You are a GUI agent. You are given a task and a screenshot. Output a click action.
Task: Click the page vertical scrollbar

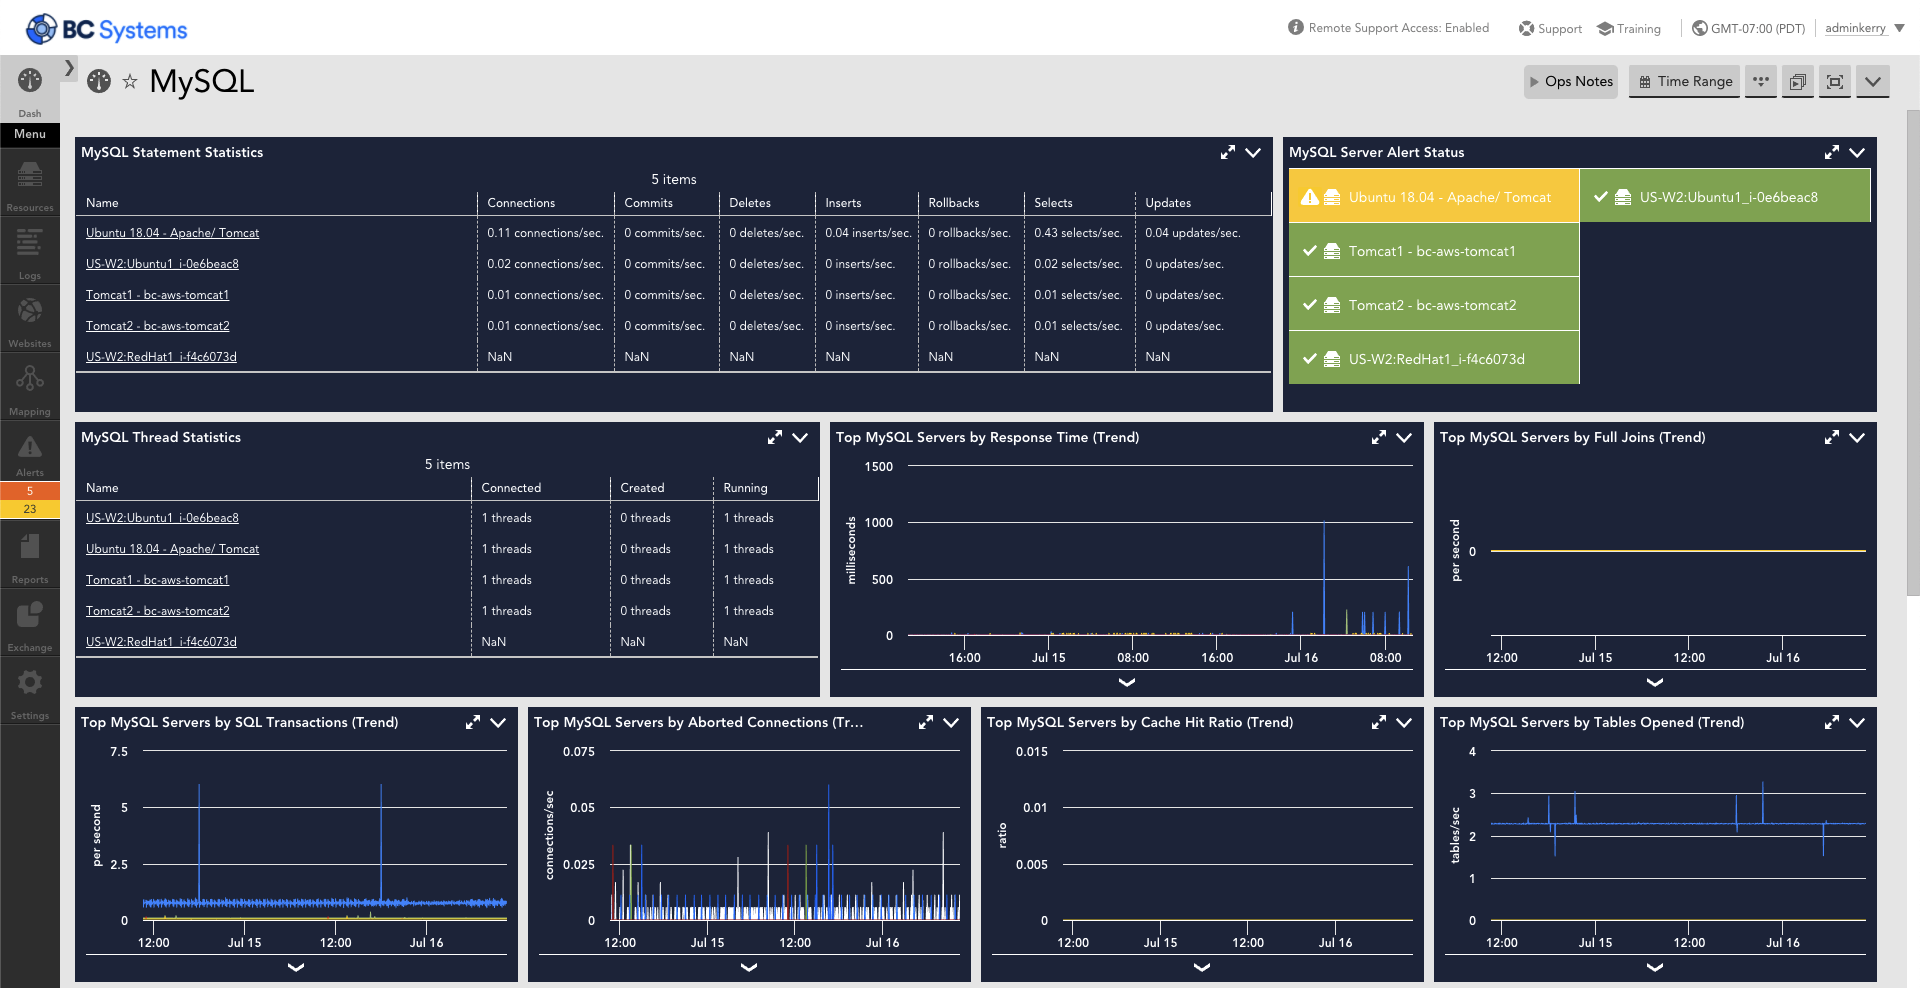[x=1913, y=352]
